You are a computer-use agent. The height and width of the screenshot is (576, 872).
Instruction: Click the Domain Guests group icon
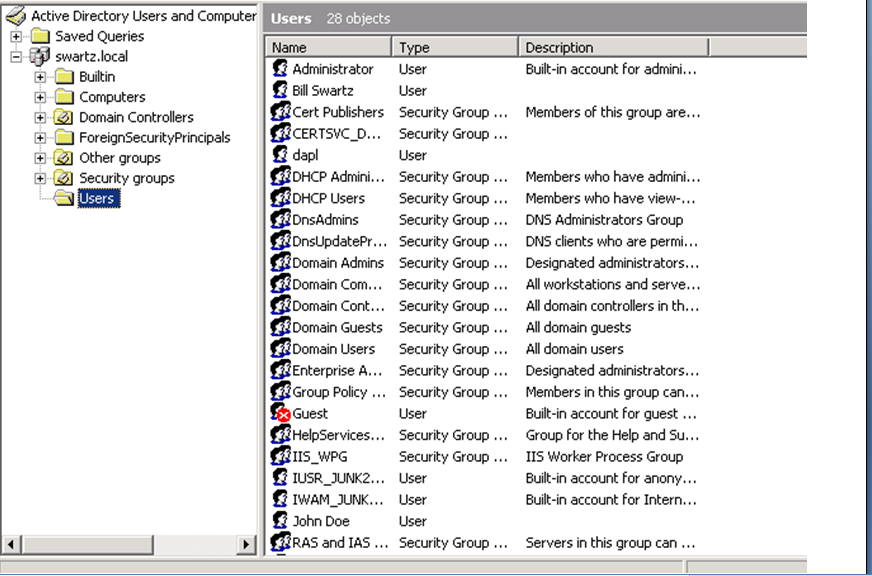coord(280,327)
